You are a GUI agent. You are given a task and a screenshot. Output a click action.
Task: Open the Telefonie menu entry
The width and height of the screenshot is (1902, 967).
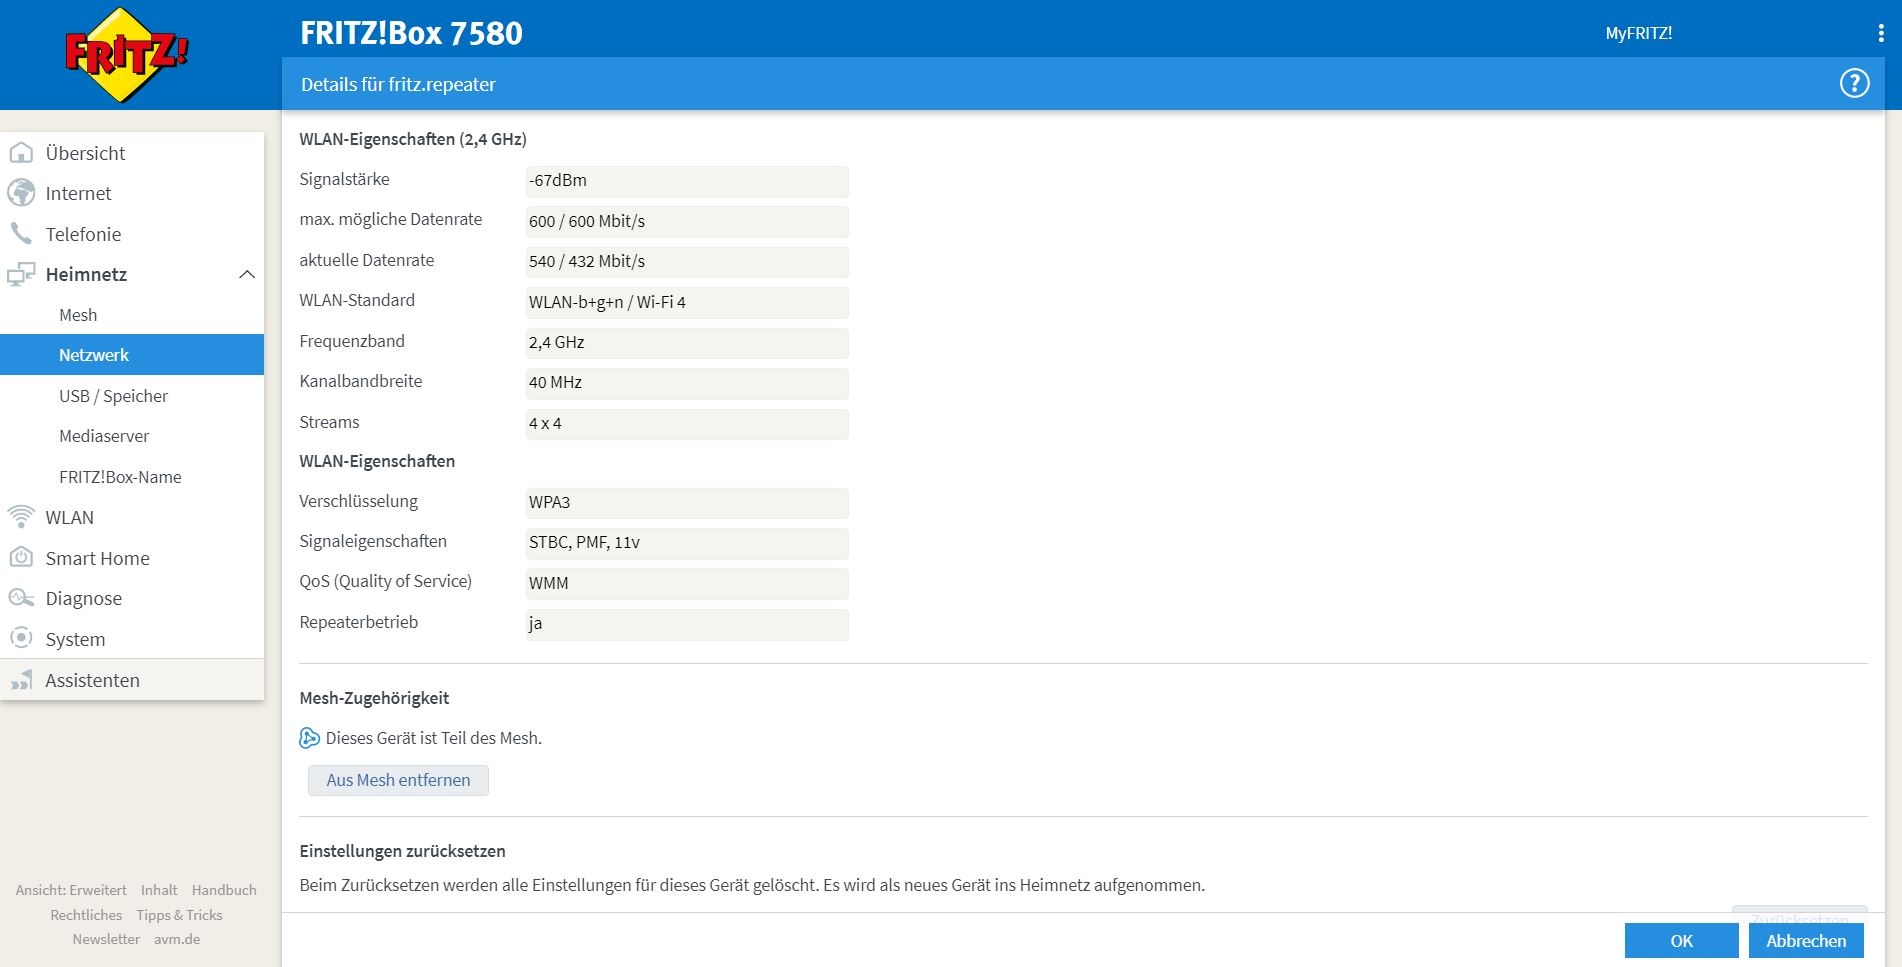tap(132, 234)
